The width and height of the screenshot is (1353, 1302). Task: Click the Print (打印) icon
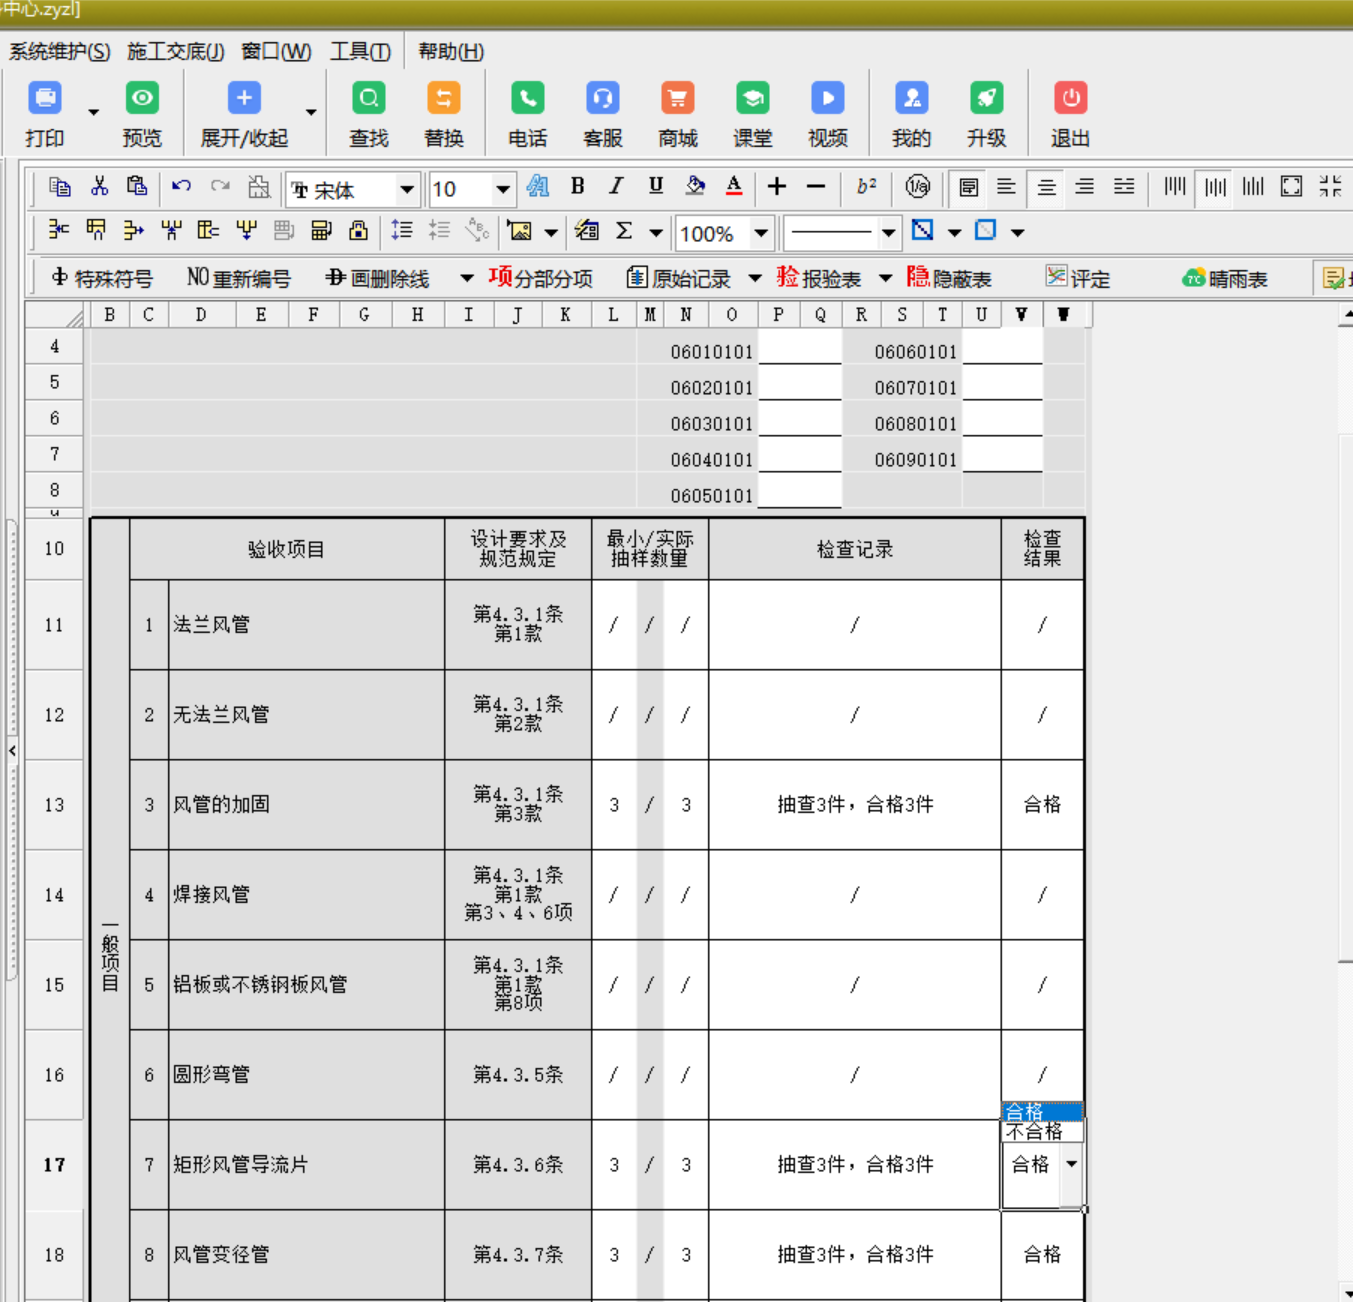(x=45, y=99)
